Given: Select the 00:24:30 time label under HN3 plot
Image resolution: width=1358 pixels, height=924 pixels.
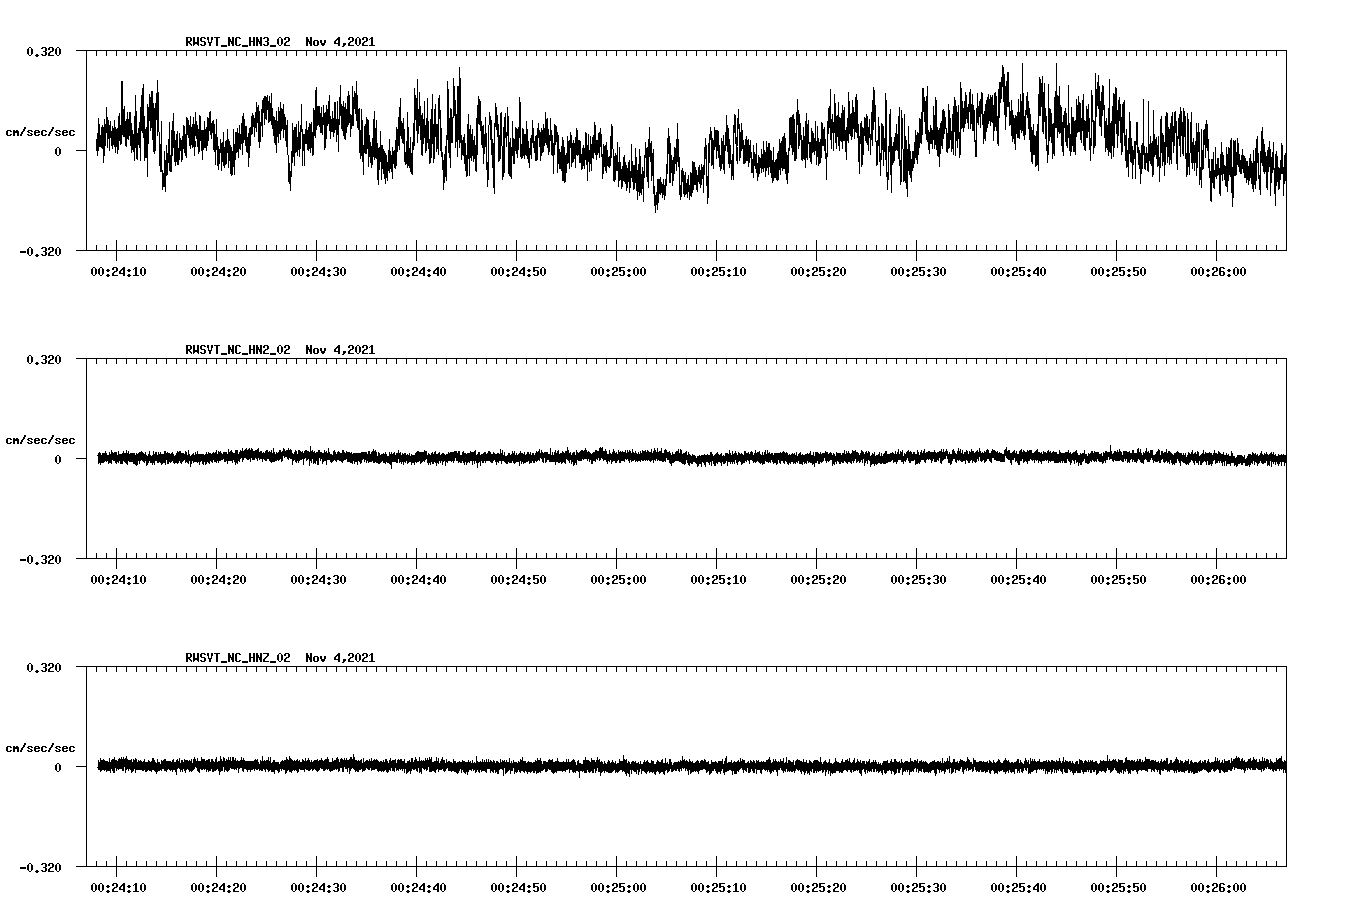Looking at the screenshot, I should pyautogui.click(x=319, y=272).
